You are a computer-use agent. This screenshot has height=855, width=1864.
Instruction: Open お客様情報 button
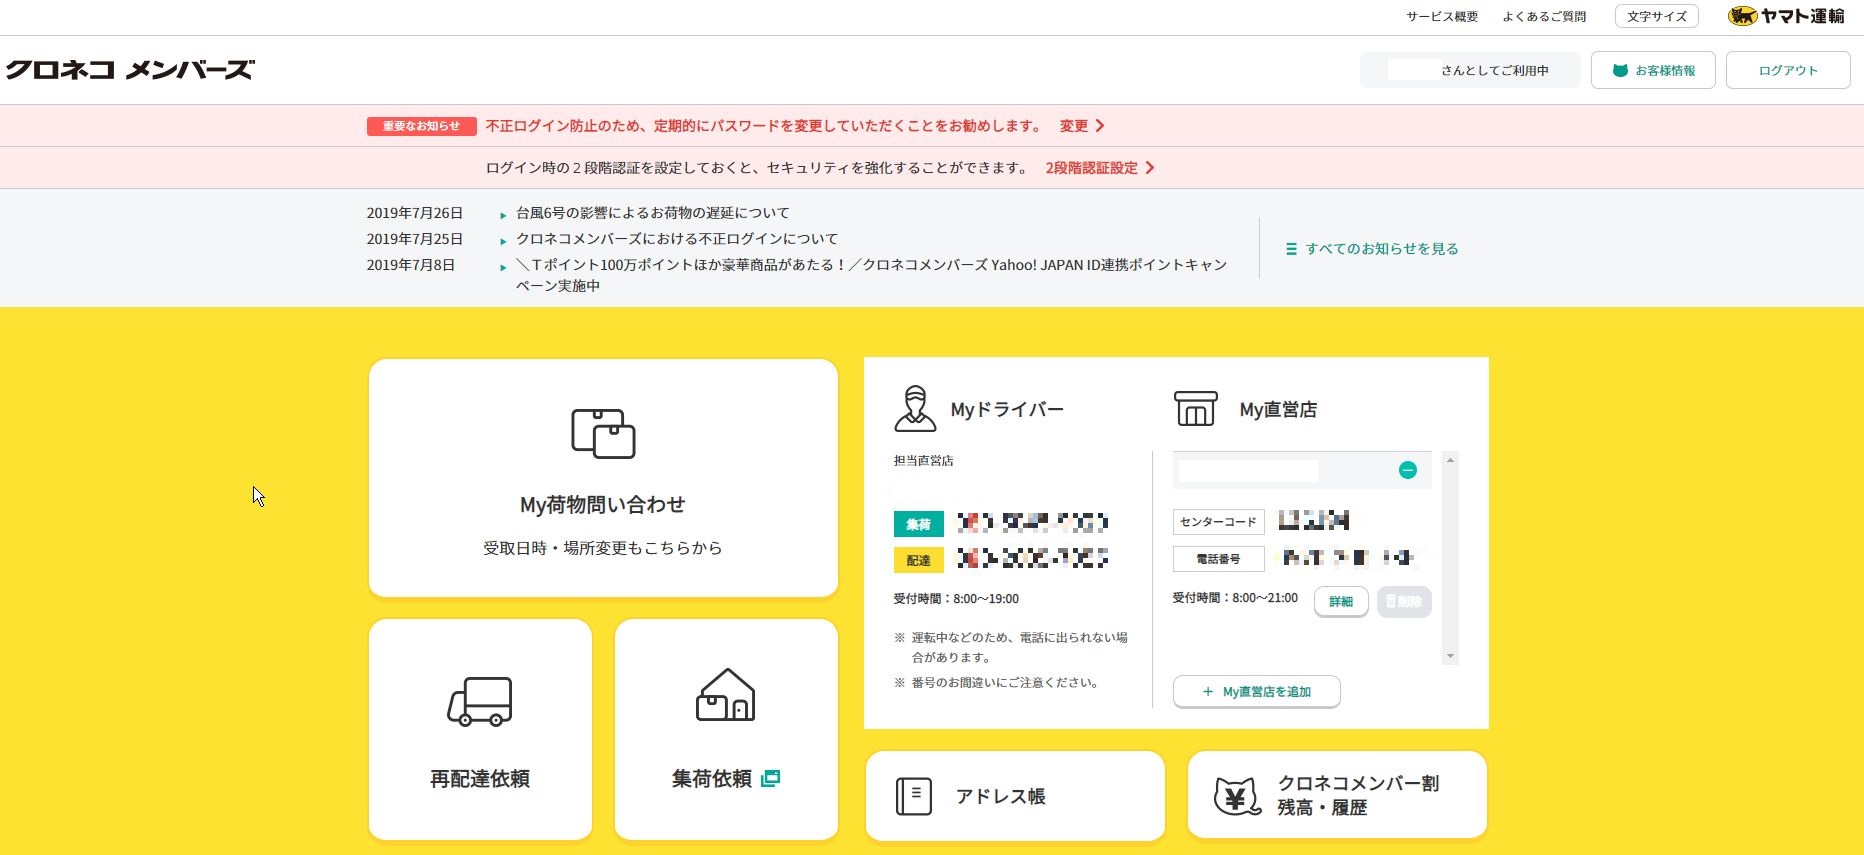coord(1653,70)
